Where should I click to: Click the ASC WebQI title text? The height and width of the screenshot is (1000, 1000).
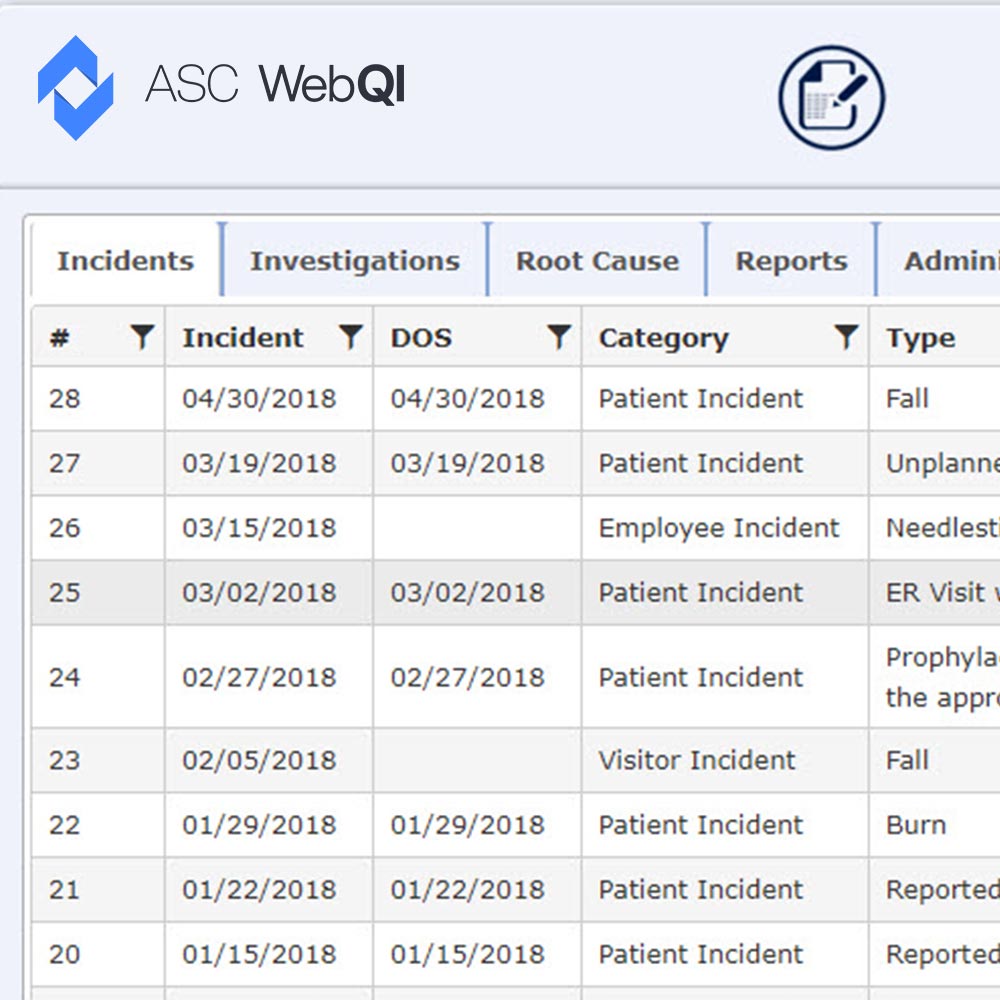click(275, 84)
